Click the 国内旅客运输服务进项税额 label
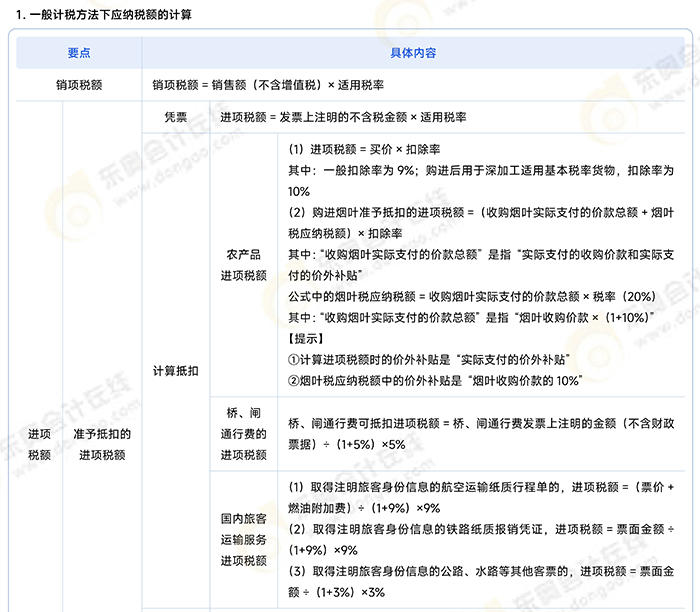The image size is (700, 612). 244,540
